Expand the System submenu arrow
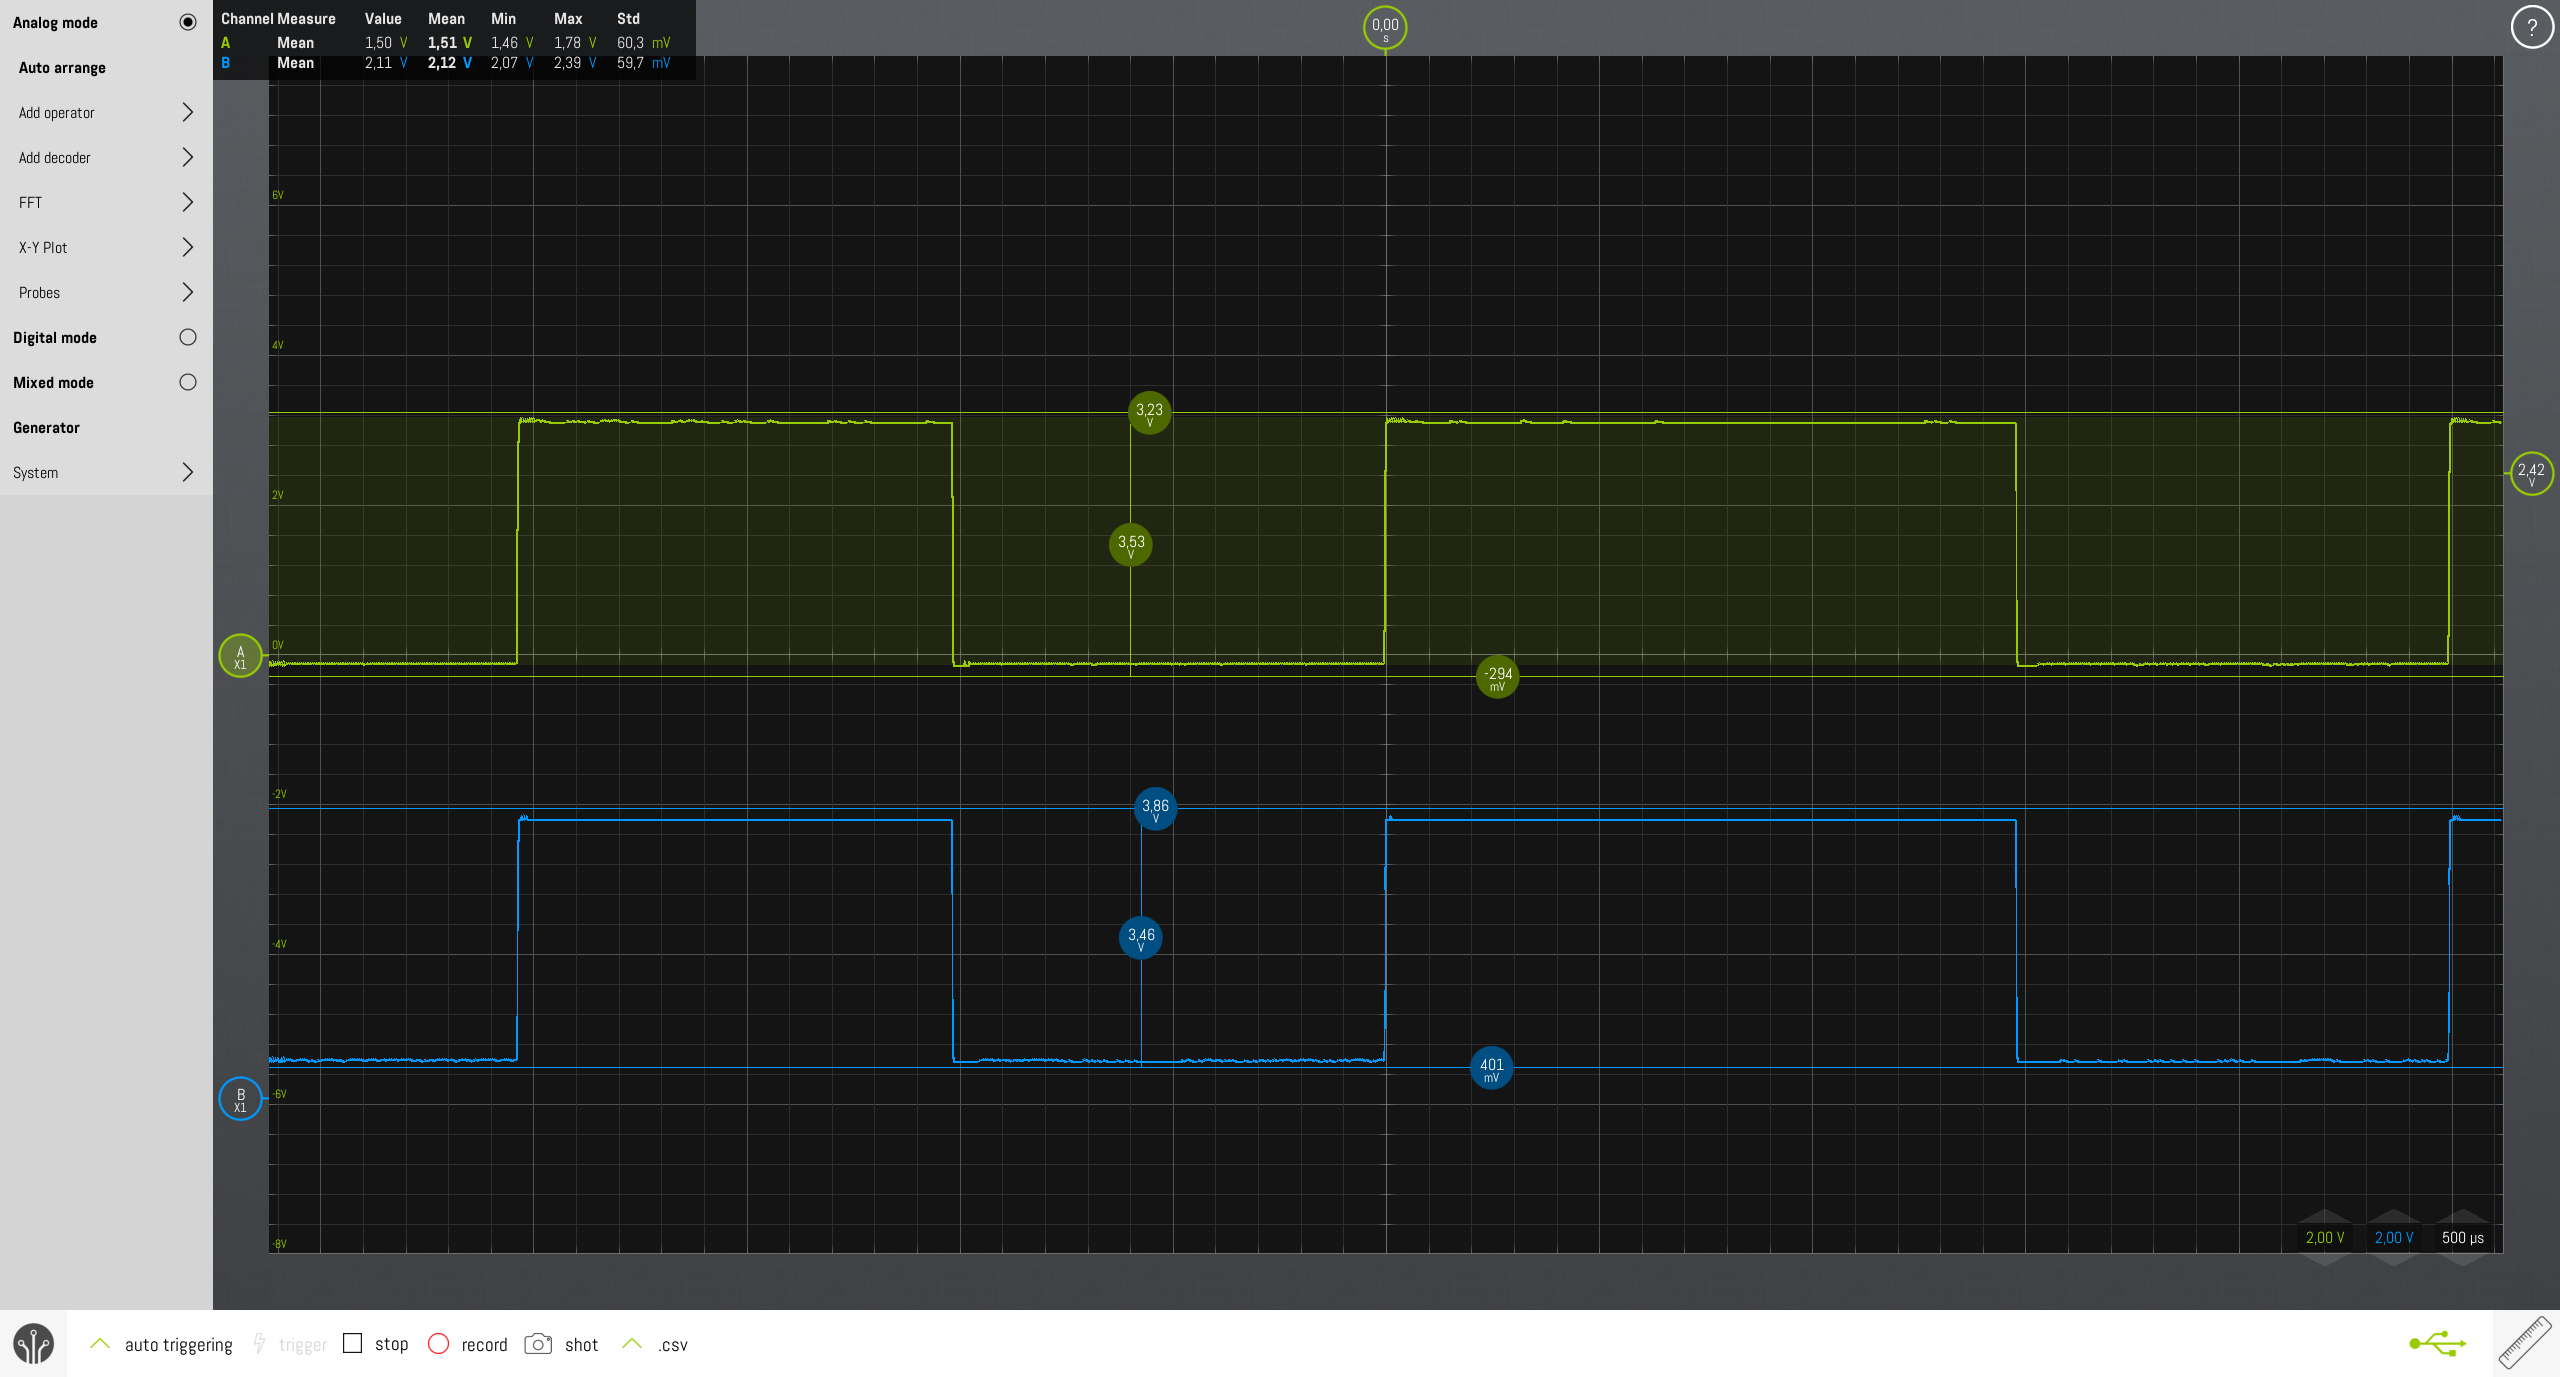The width and height of the screenshot is (2560, 1377). 187,472
